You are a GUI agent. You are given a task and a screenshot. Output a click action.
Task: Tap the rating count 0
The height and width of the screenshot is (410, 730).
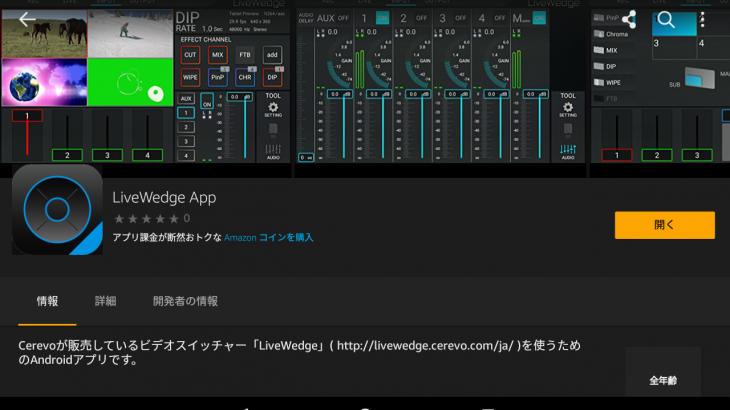pos(187,218)
